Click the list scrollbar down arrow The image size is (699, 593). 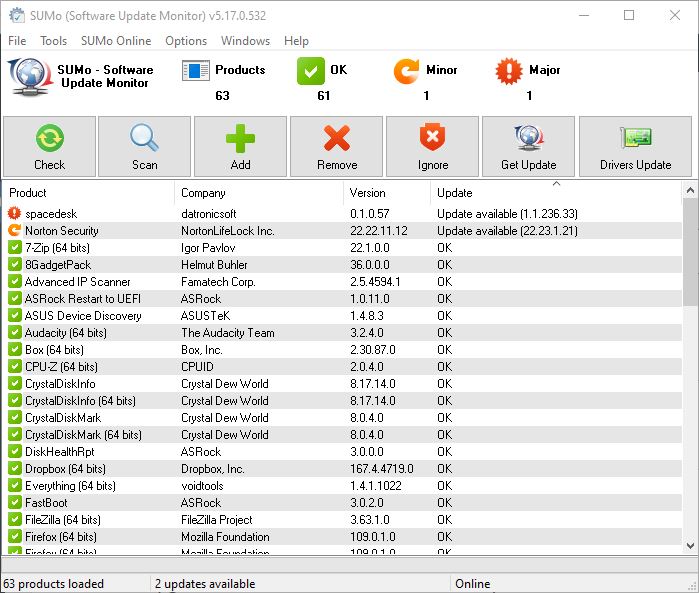pyautogui.click(x=690, y=545)
